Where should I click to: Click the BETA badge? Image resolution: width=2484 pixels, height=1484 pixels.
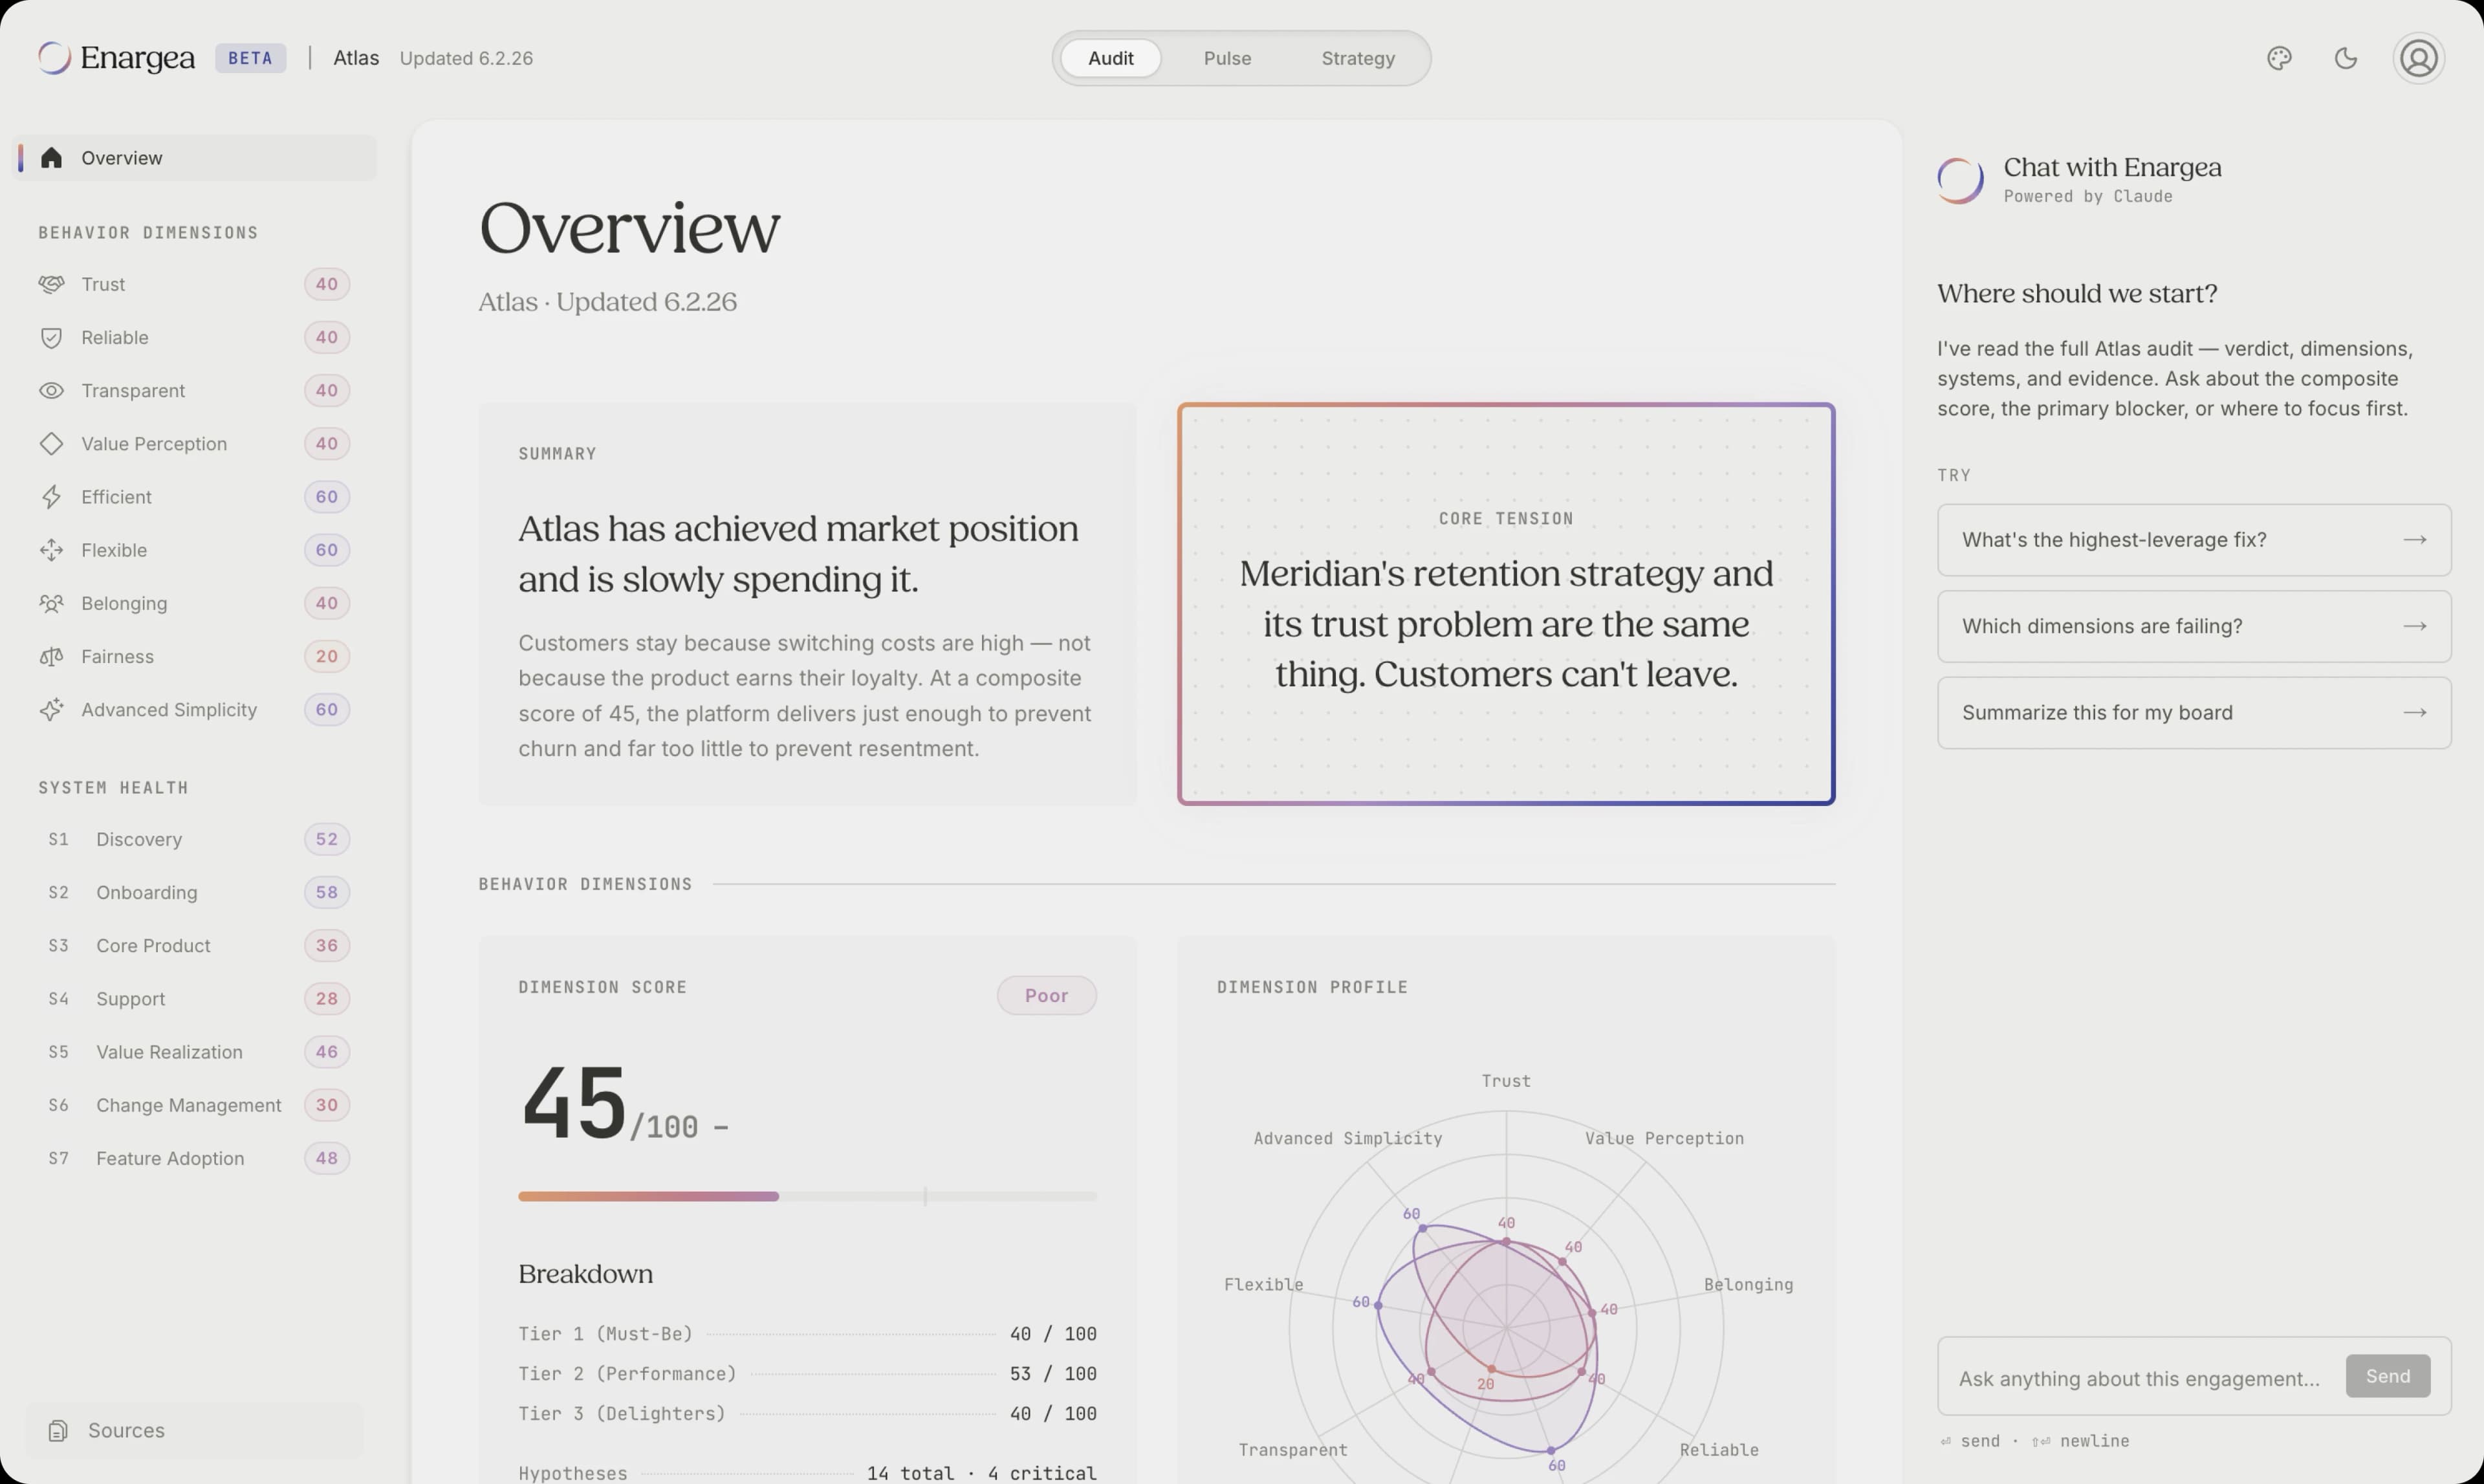click(x=250, y=58)
